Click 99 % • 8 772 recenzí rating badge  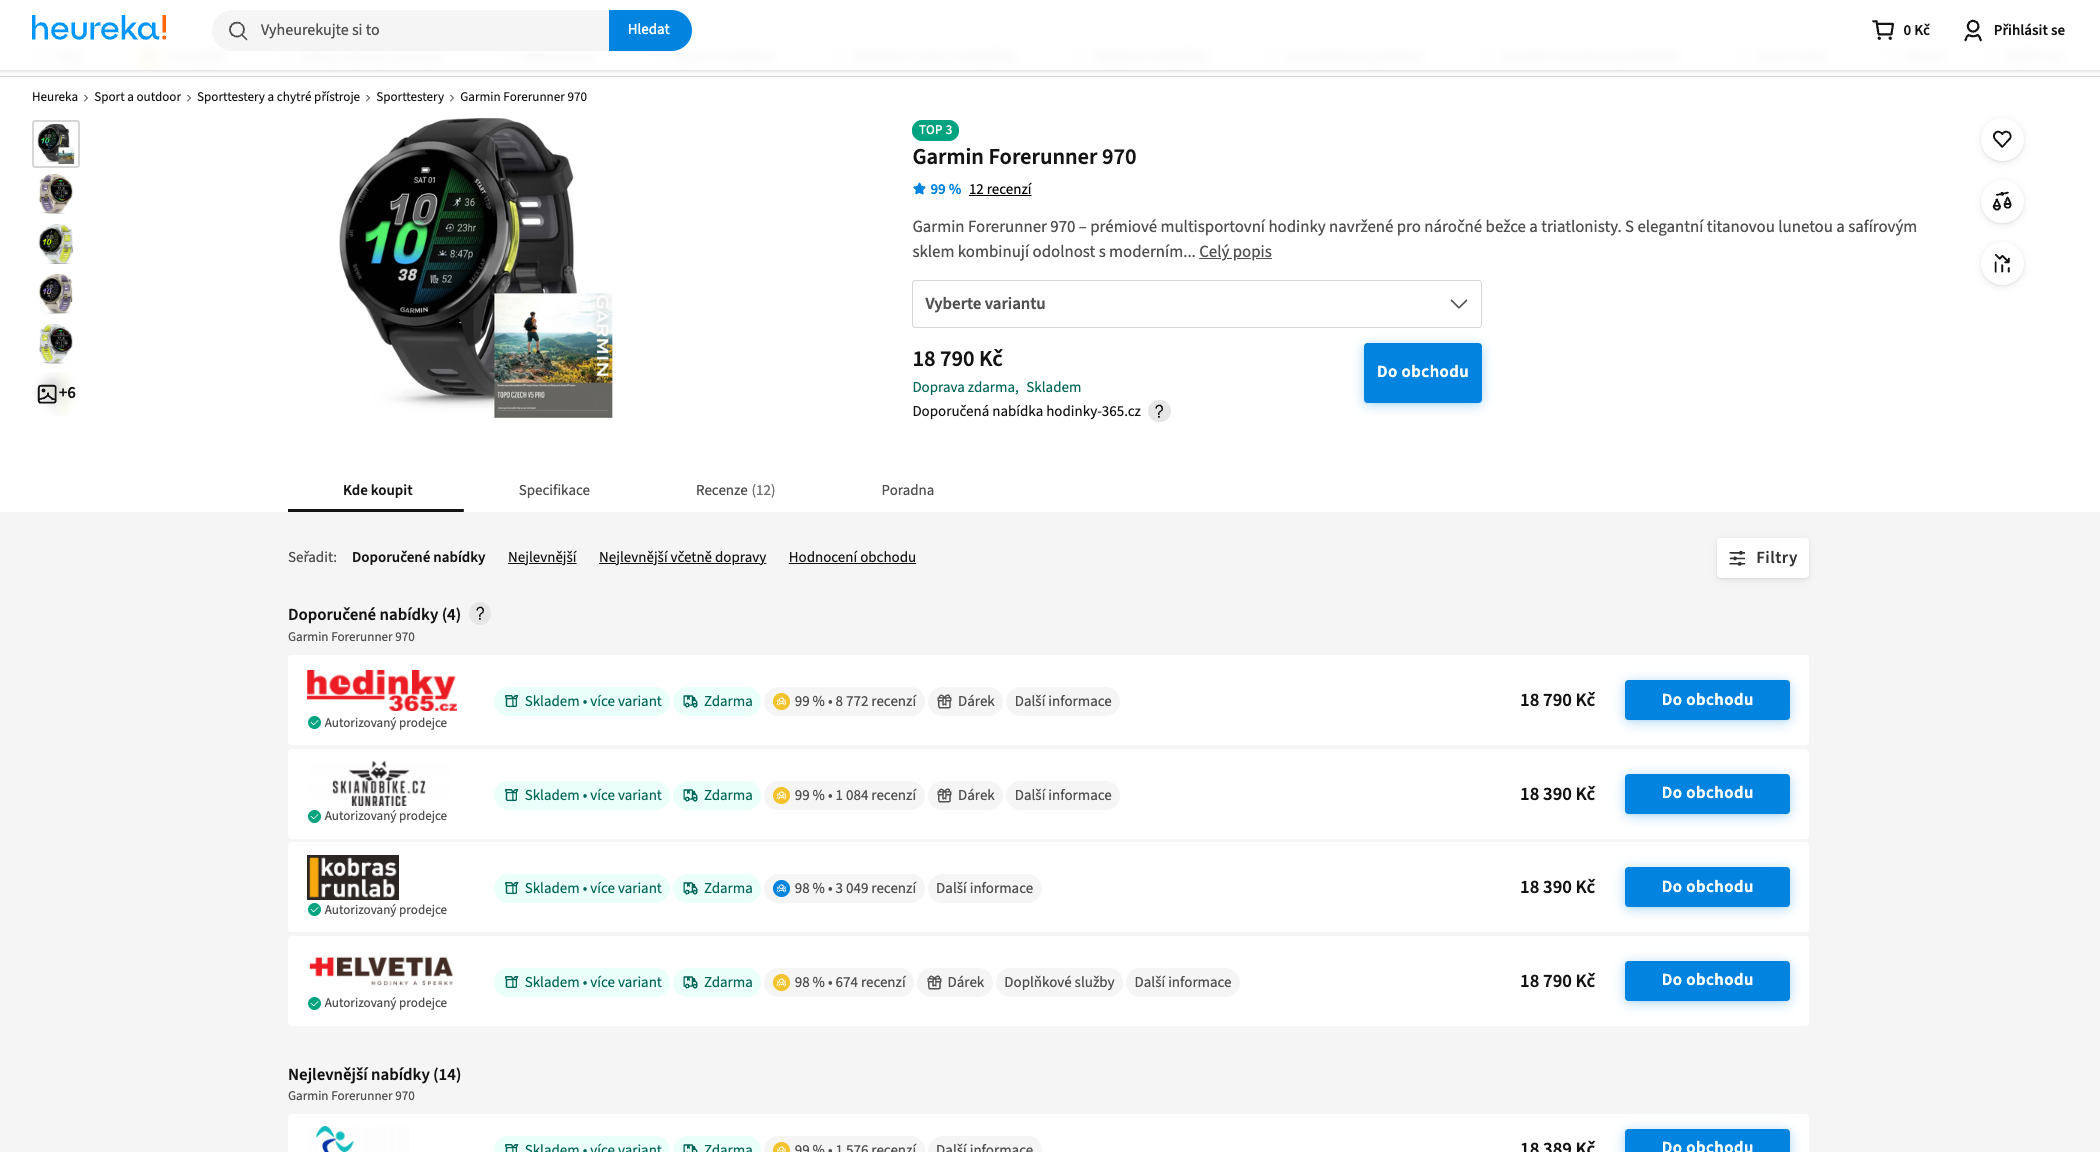click(844, 701)
